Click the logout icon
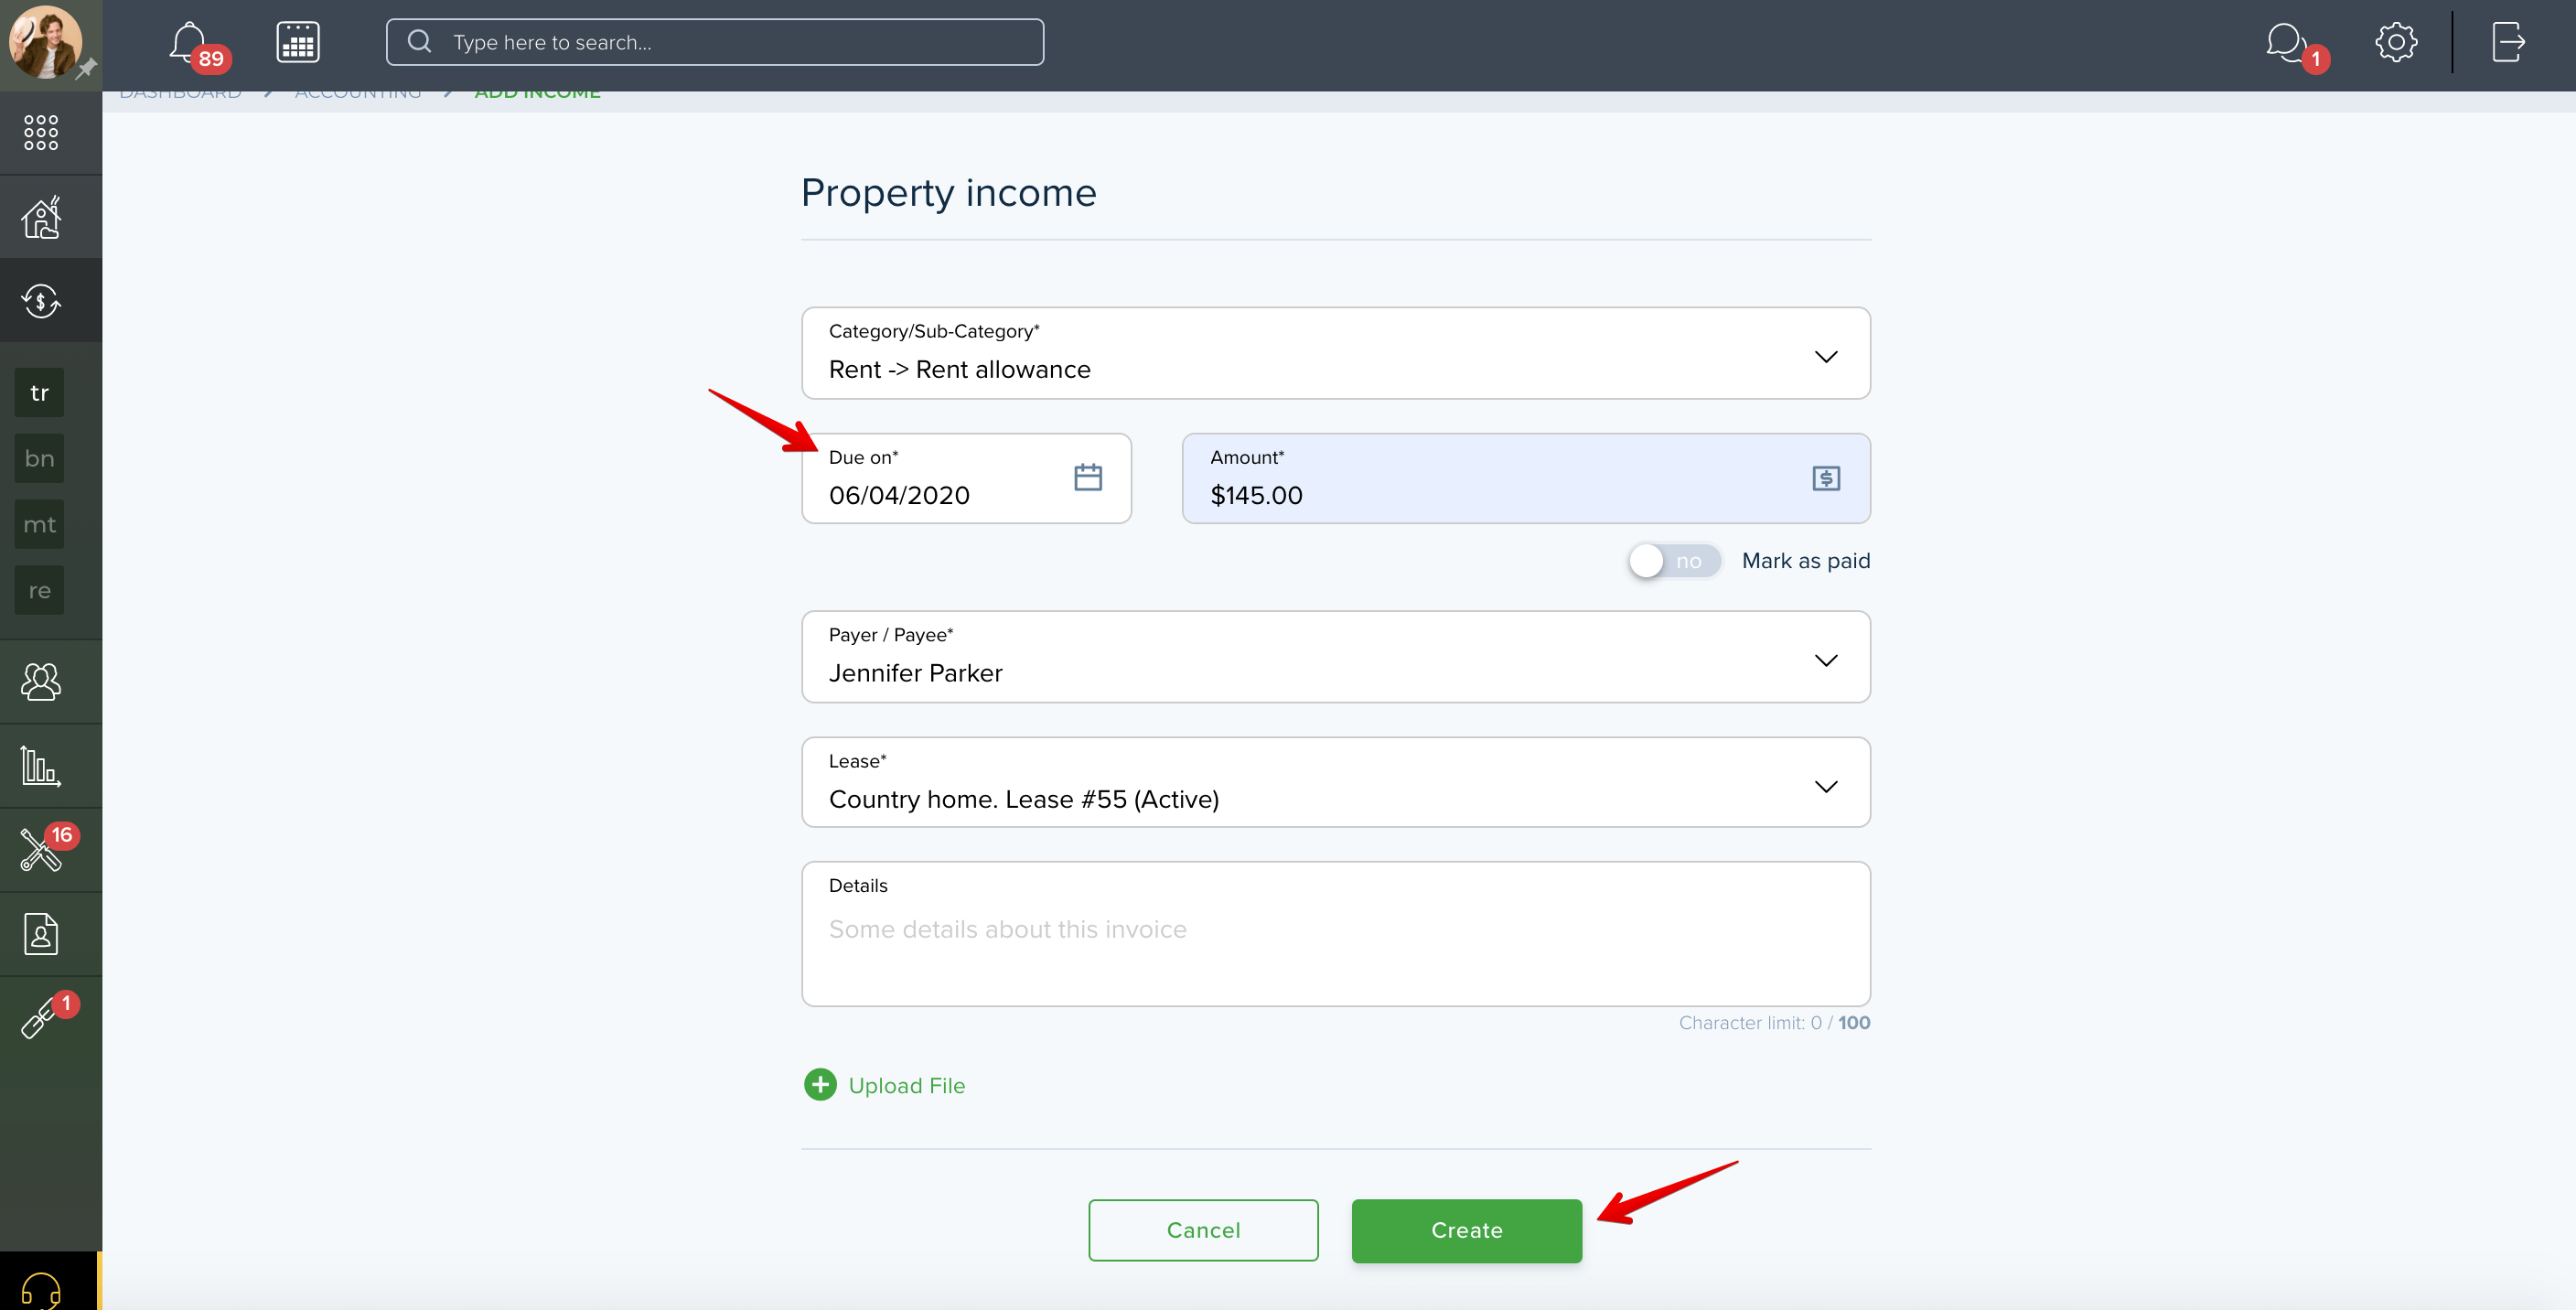Screen dimensions: 2576x1310 click(x=2507, y=42)
